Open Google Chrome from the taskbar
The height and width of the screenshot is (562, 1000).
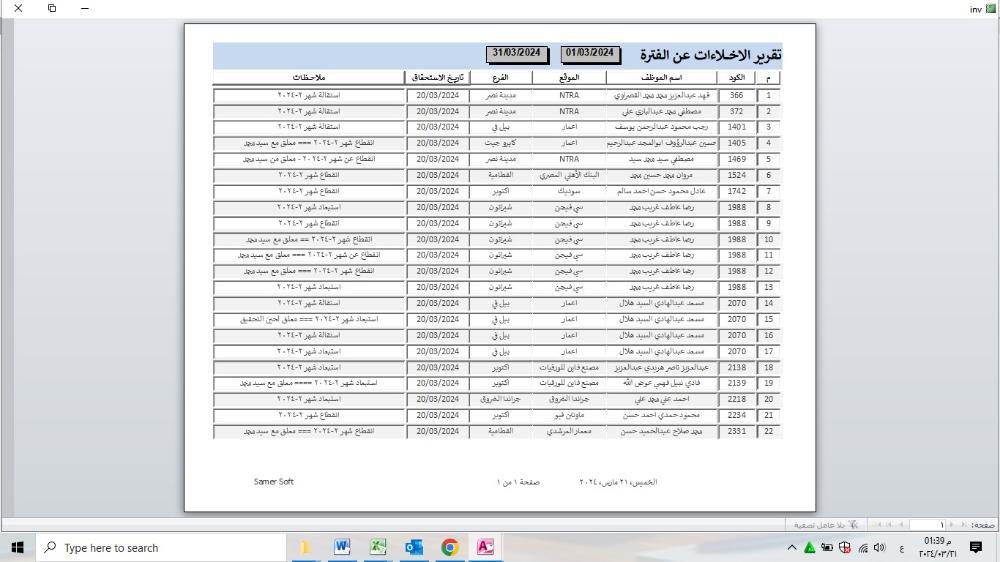coord(450,547)
